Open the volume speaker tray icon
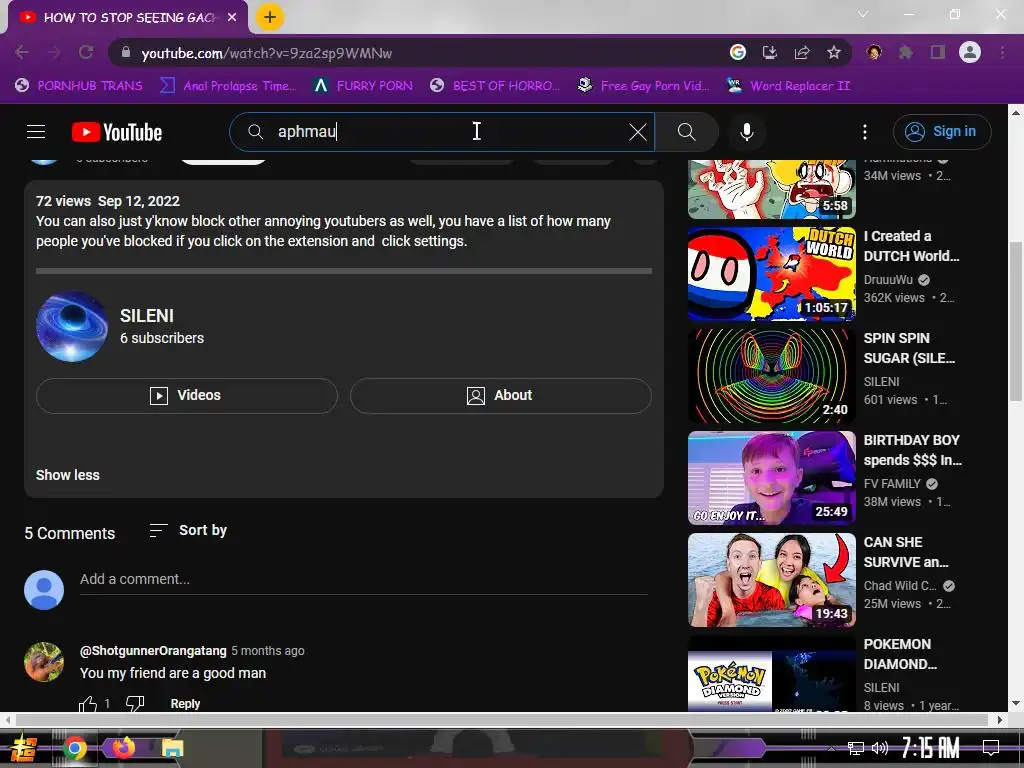Viewport: 1024px width, 768px height. (x=879, y=748)
